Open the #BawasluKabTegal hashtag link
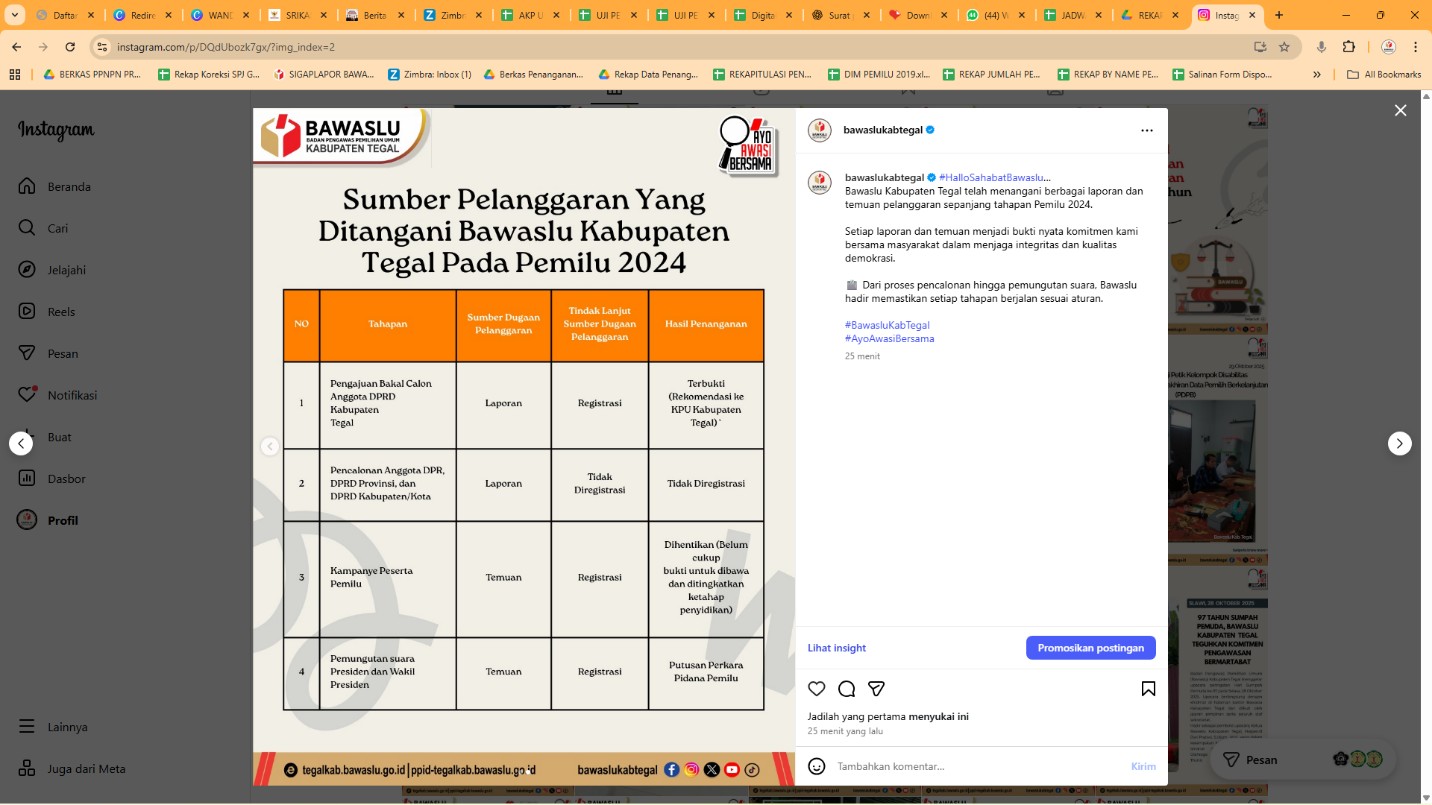This screenshot has height=805, width=1432. (888, 324)
